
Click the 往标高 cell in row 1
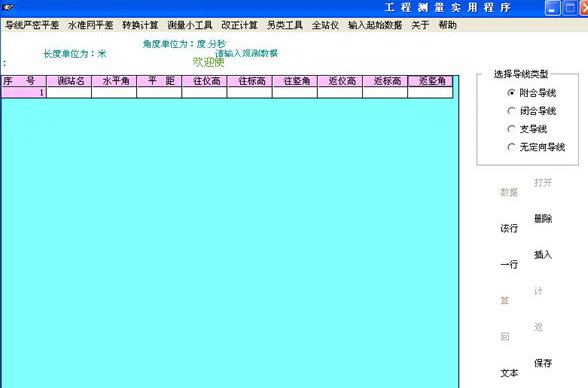pyautogui.click(x=250, y=92)
